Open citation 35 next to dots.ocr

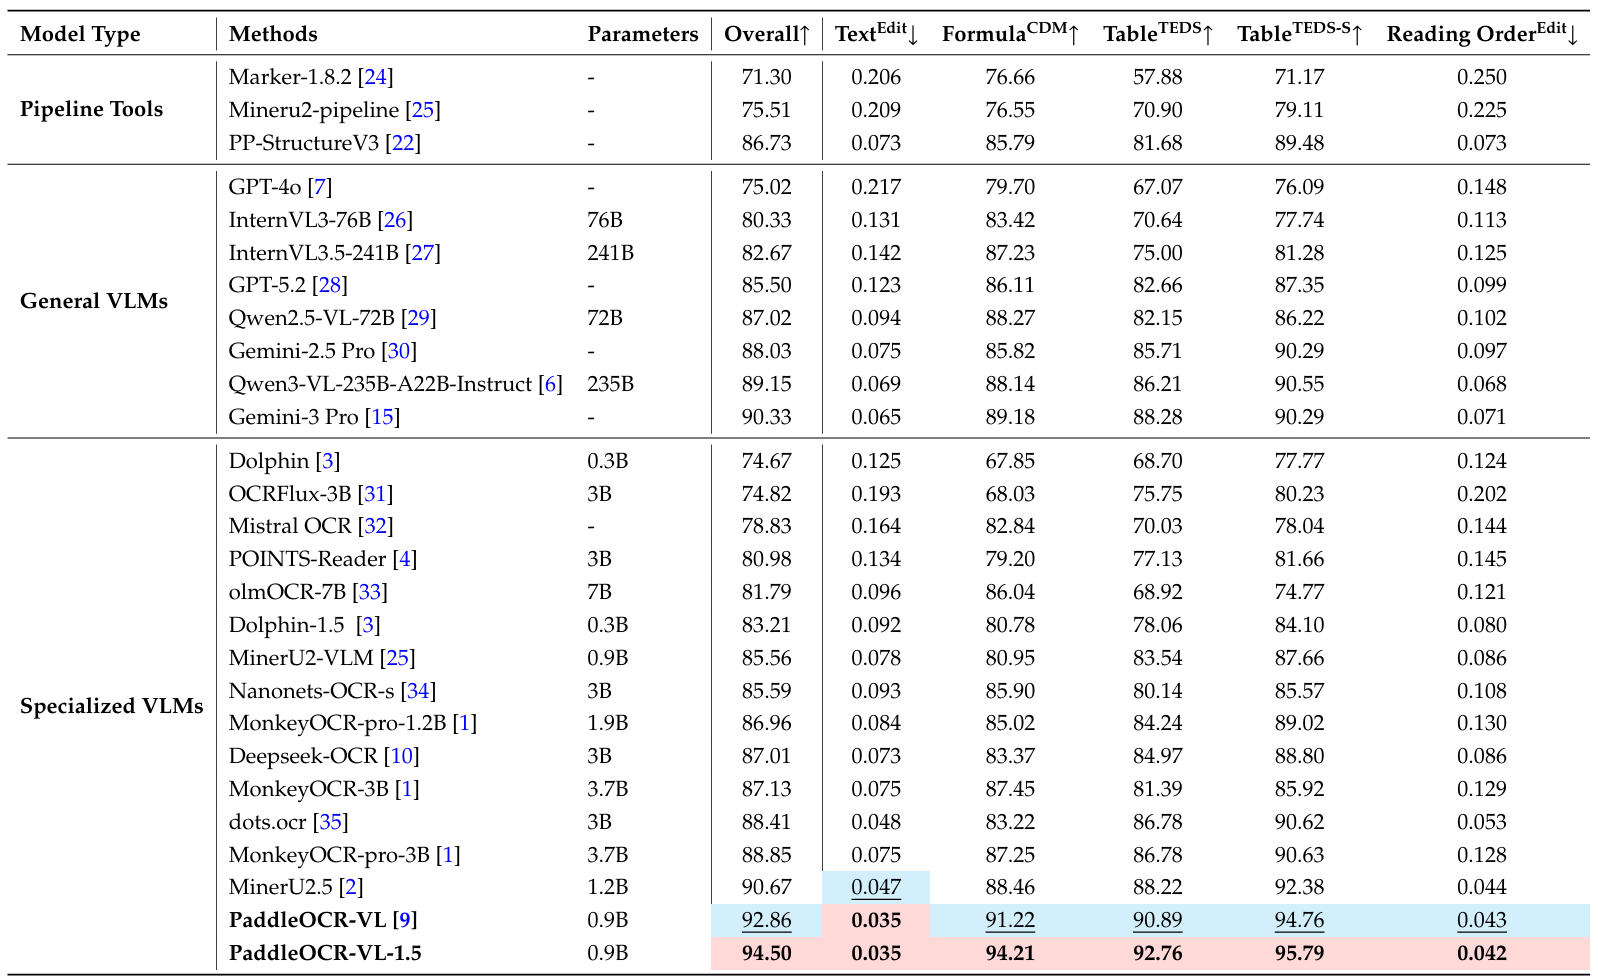pos(331,822)
